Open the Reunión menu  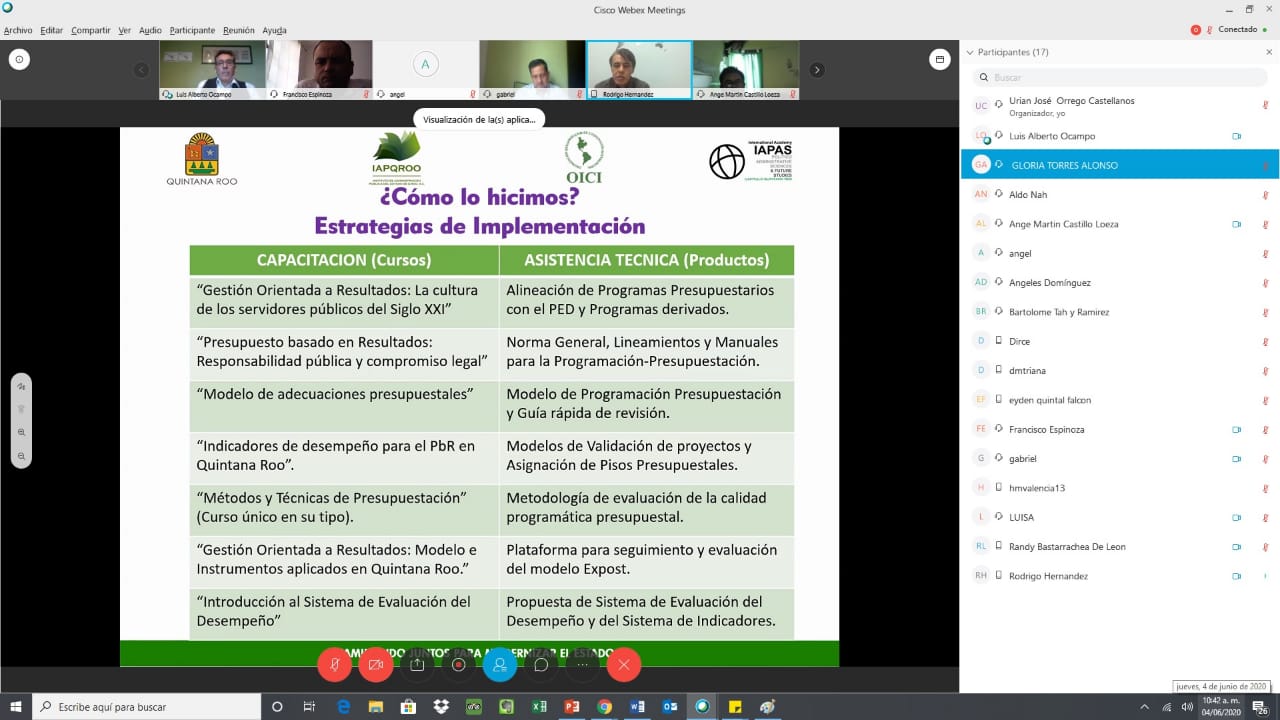[239, 30]
